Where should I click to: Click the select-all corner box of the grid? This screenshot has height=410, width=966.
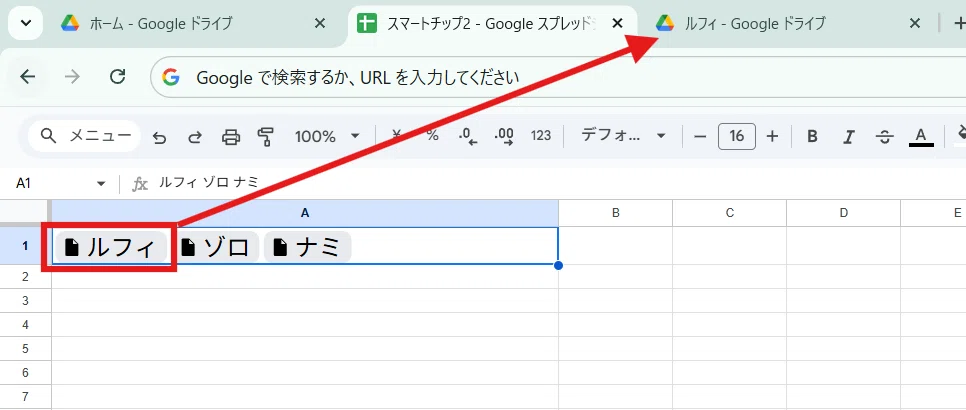coord(25,213)
